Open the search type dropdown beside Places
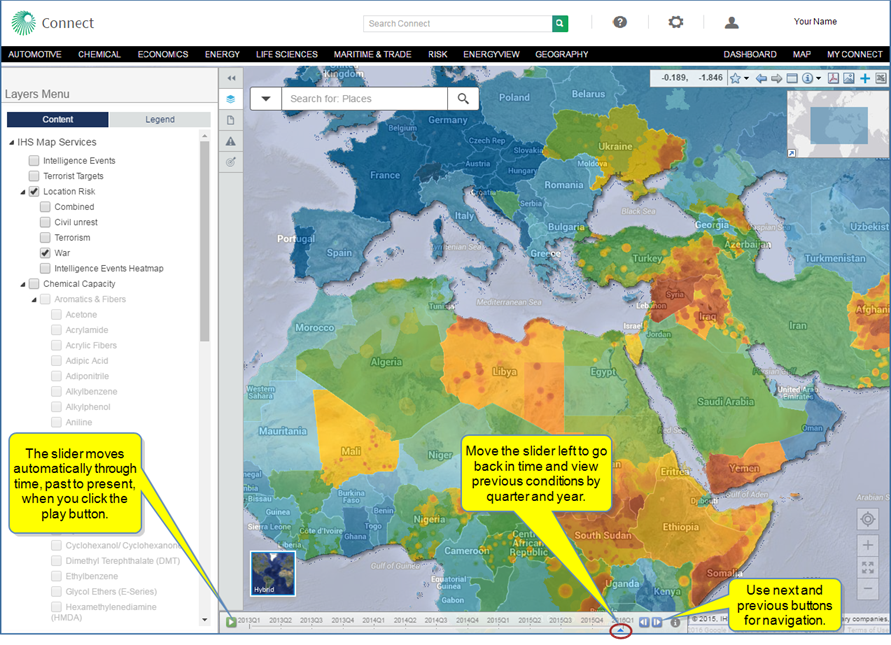891x645 pixels. click(266, 98)
